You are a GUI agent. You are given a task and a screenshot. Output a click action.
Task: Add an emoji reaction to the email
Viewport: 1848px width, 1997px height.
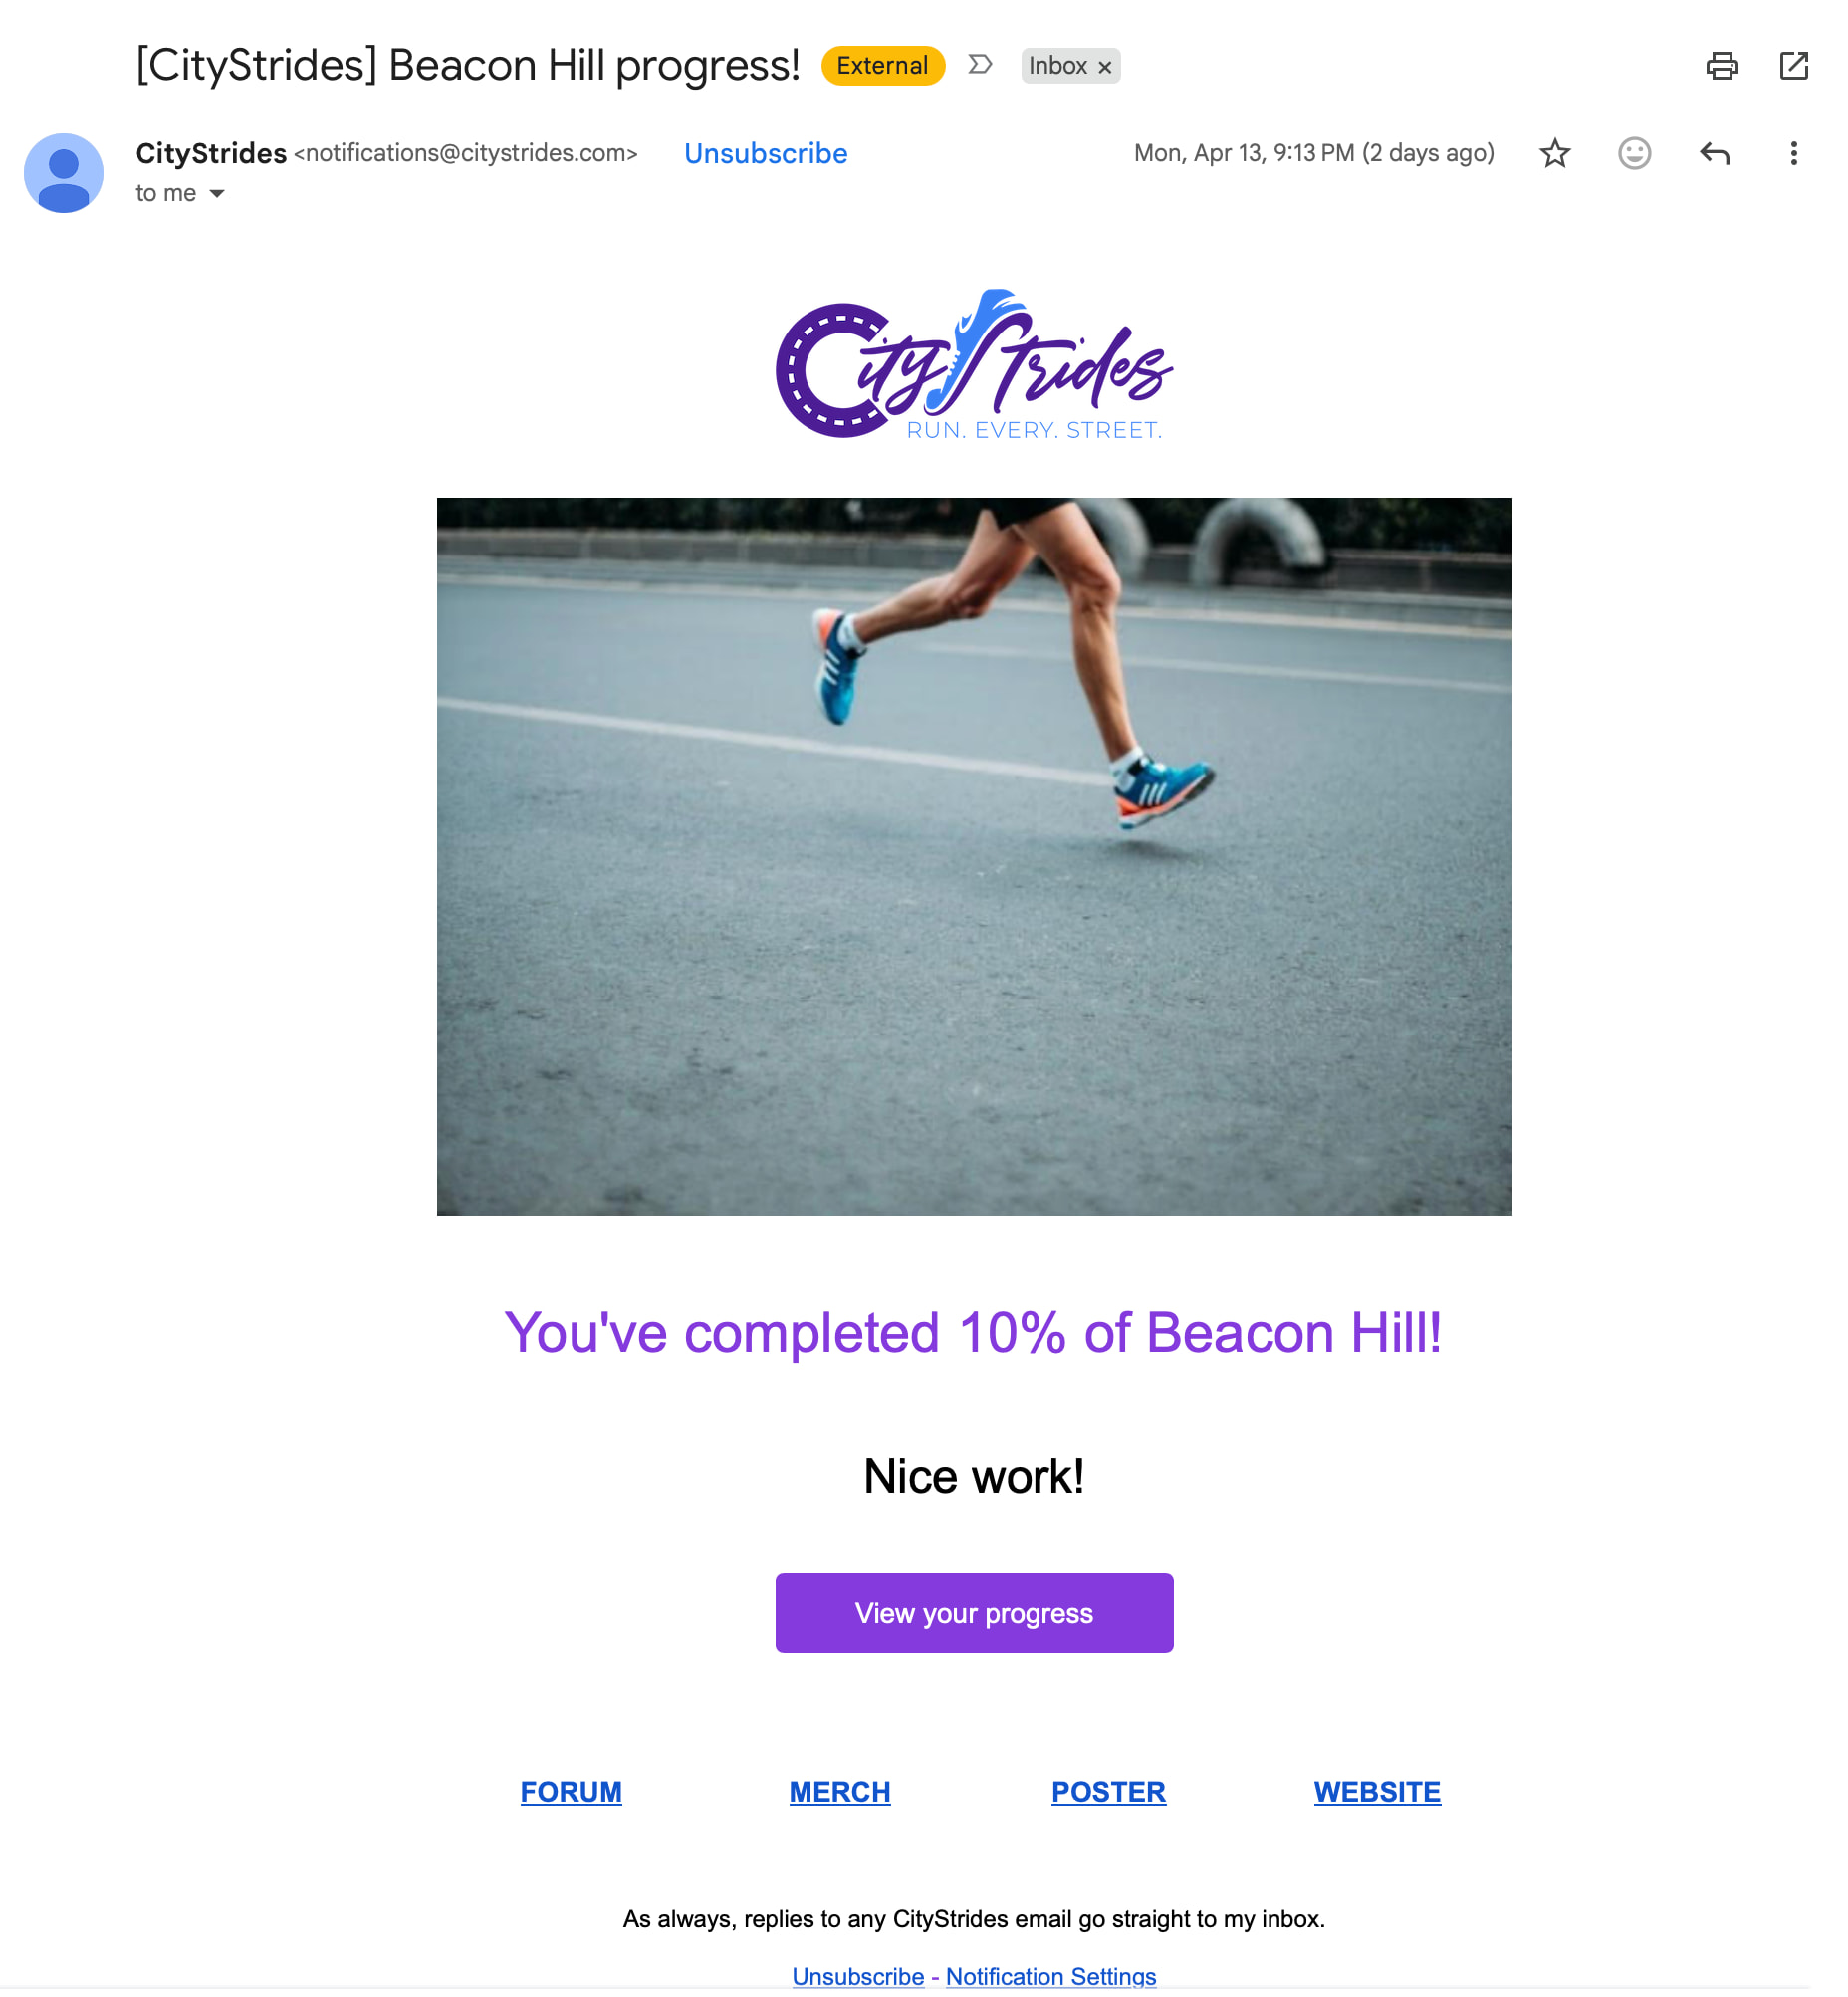tap(1634, 153)
